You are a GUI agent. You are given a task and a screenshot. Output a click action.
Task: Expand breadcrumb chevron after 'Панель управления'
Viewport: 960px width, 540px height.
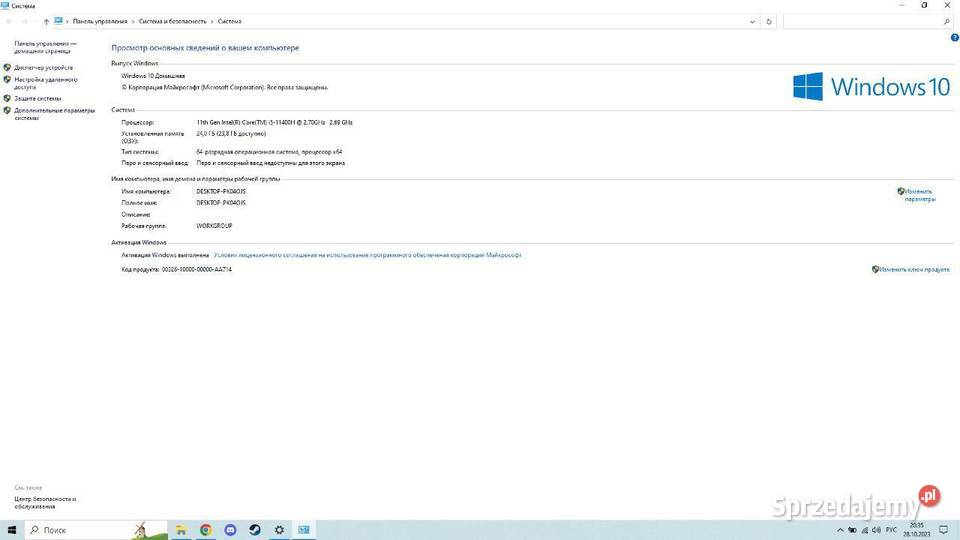tap(133, 21)
